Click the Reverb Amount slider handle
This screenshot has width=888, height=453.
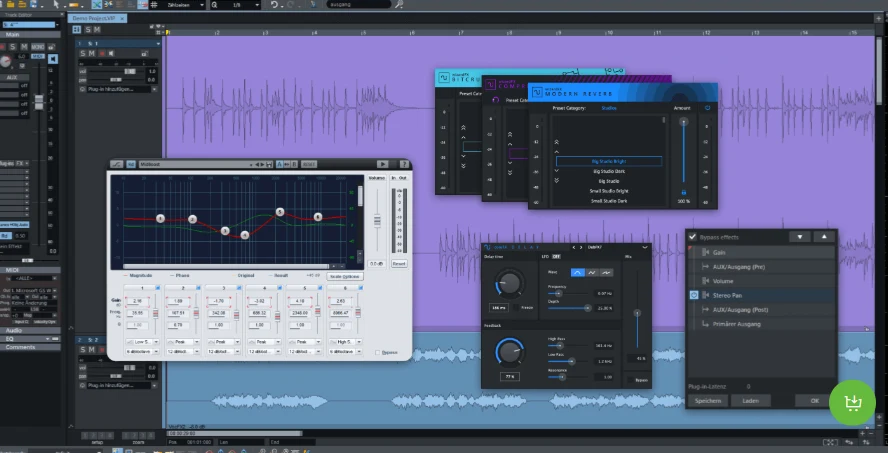[684, 122]
